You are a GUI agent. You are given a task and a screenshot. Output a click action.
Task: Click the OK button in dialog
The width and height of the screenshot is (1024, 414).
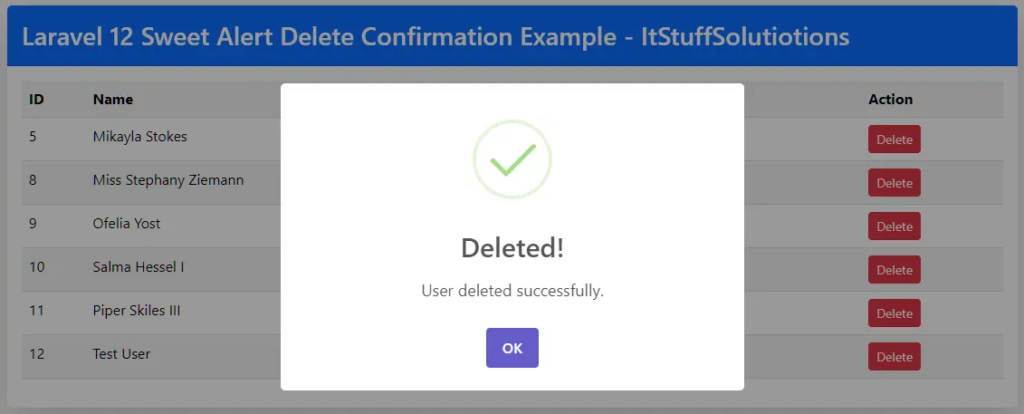(x=512, y=348)
